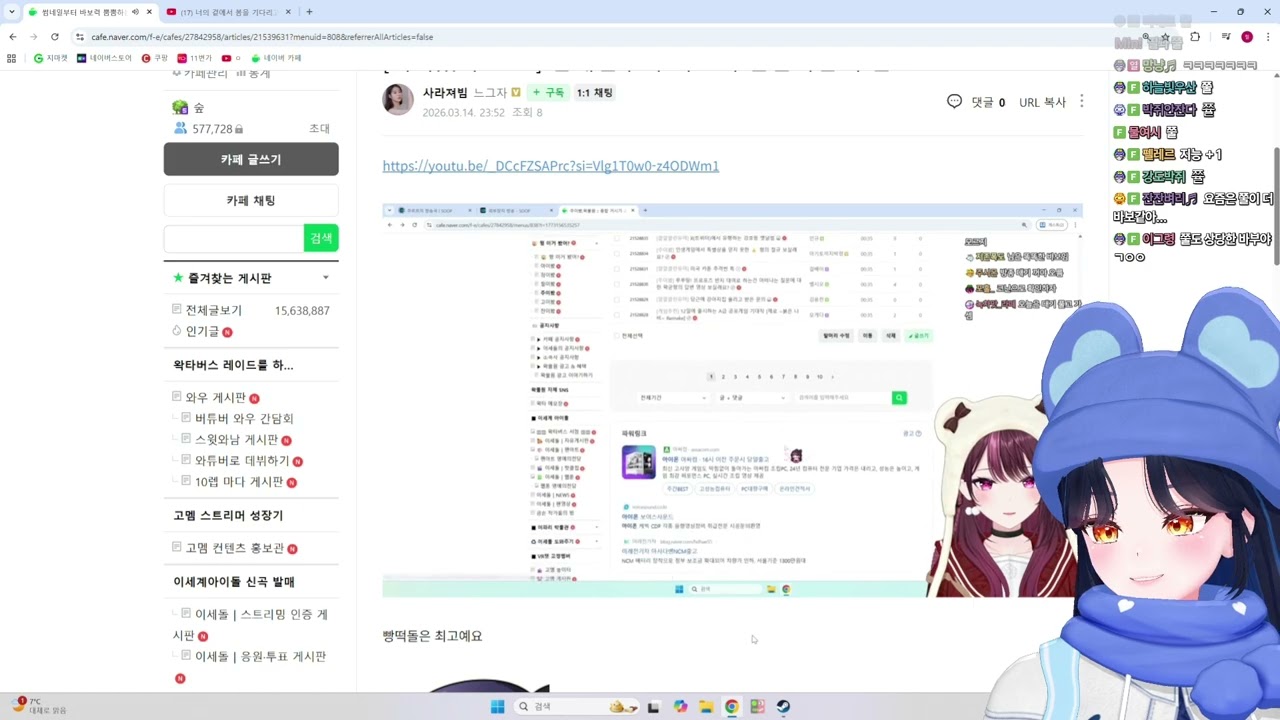Open the post's three-dot more menu
Image resolution: width=1280 pixels, height=720 pixels.
tap(1081, 101)
